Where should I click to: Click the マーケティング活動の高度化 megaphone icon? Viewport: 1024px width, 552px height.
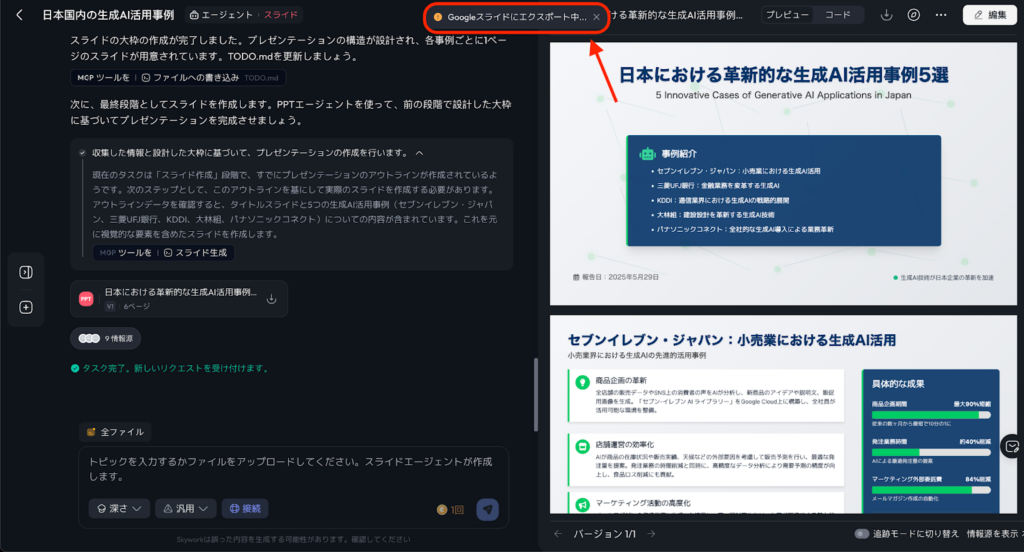(x=582, y=505)
